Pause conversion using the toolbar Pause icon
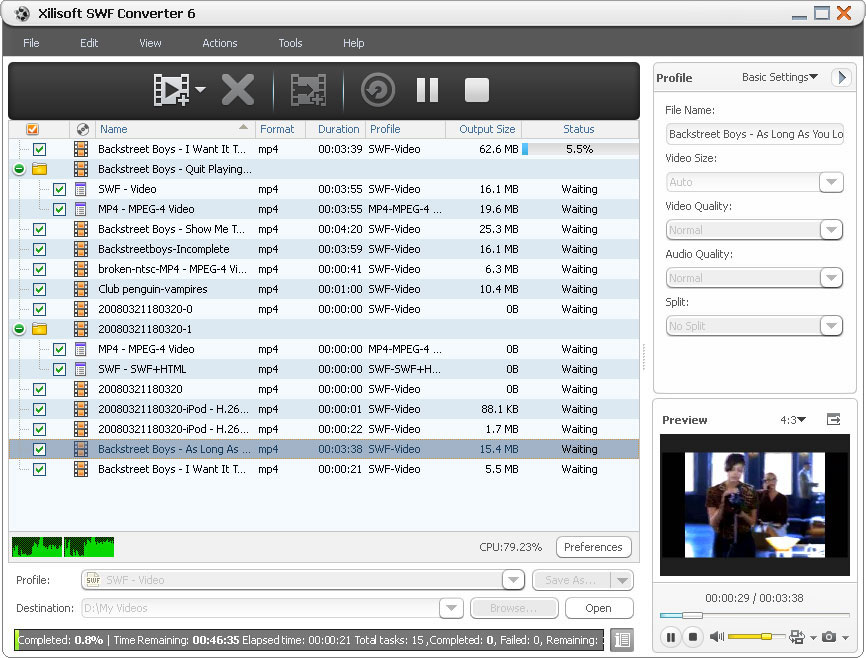This screenshot has height=658, width=866. tap(427, 90)
